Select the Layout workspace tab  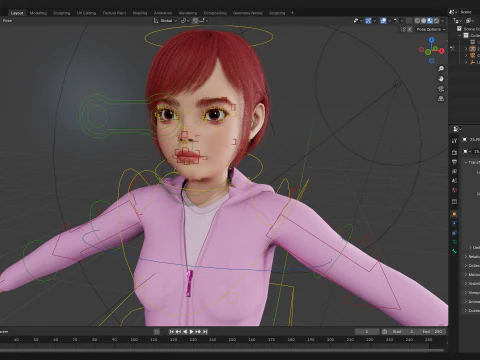pos(17,13)
